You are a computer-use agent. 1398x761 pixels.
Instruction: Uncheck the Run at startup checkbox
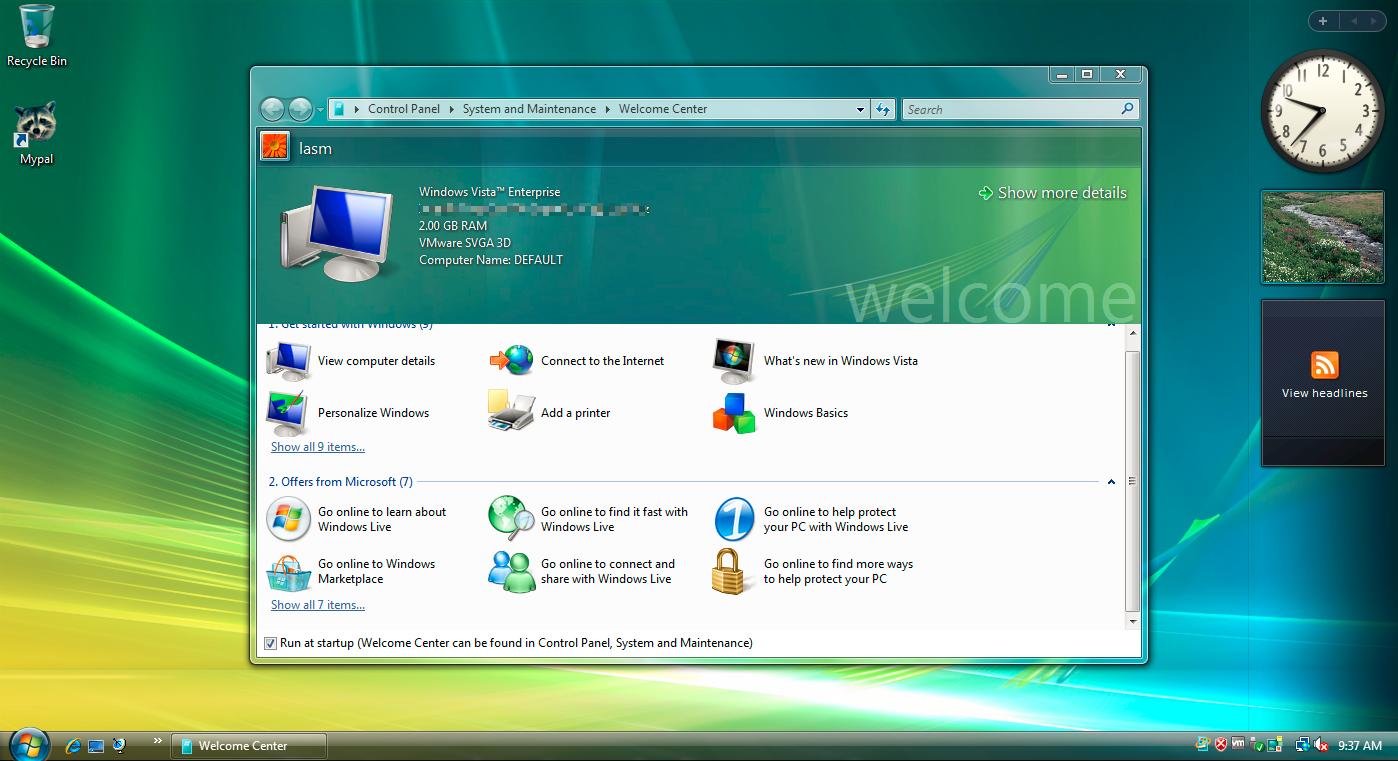pos(270,643)
